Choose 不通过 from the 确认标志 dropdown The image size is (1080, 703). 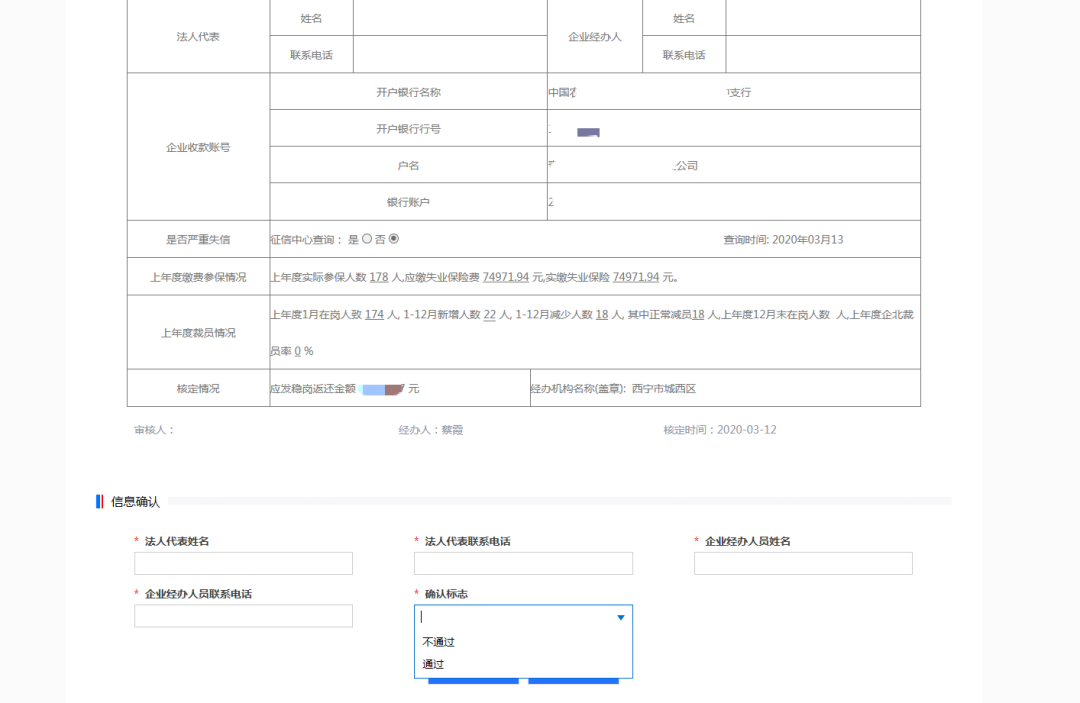click(x=438, y=641)
